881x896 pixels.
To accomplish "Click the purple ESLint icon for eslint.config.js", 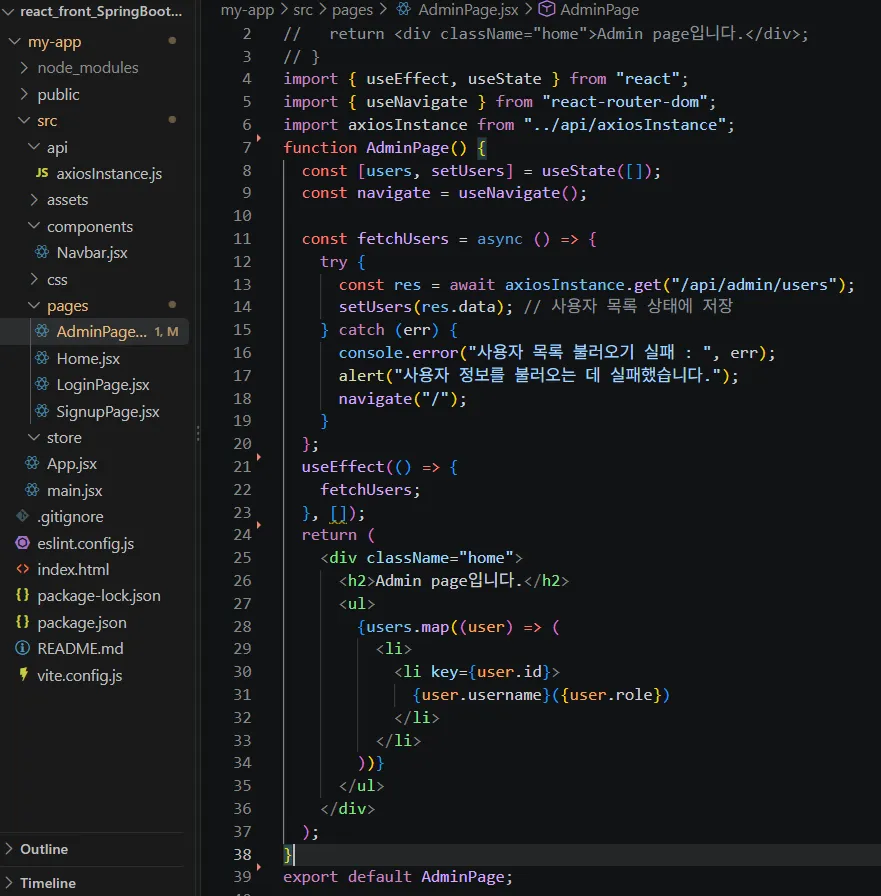I will click(x=22, y=543).
